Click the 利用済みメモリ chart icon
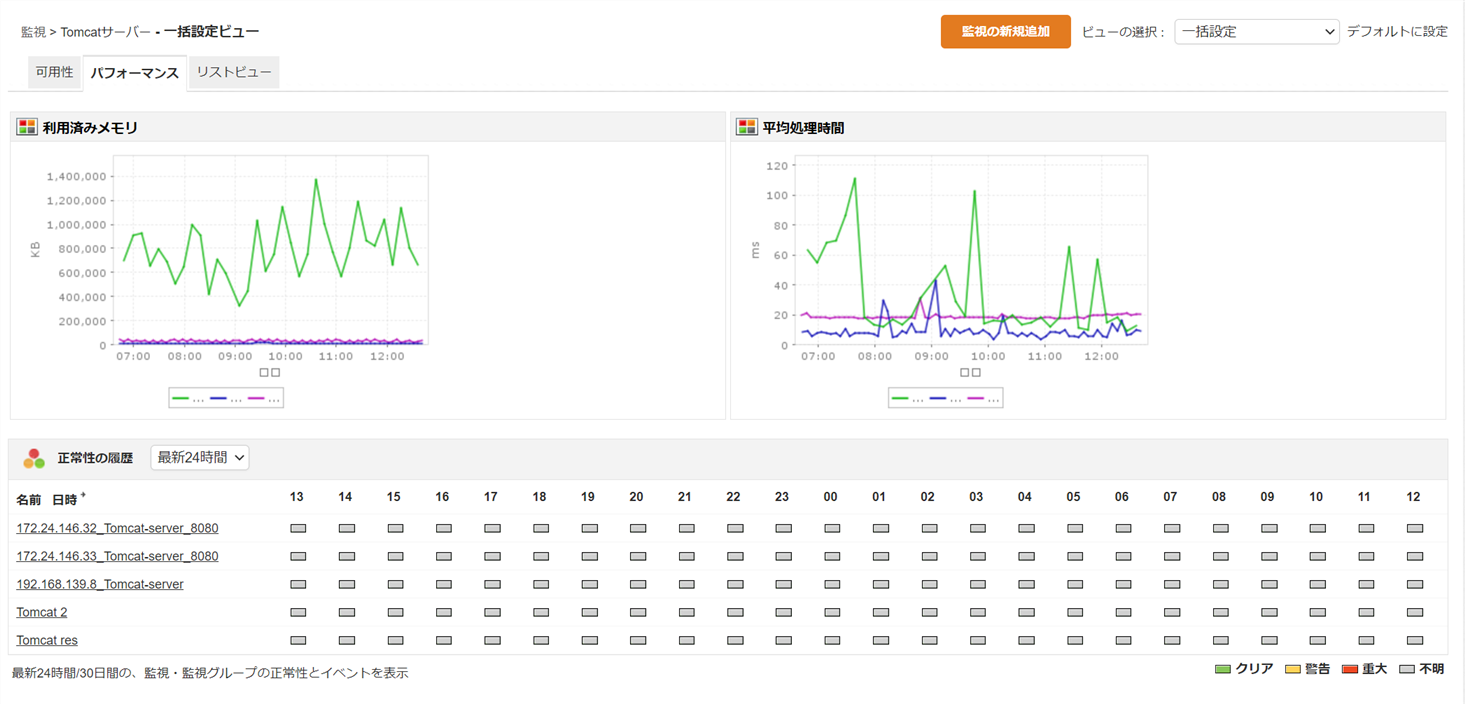Screen dimensions: 1465x704 [27, 127]
